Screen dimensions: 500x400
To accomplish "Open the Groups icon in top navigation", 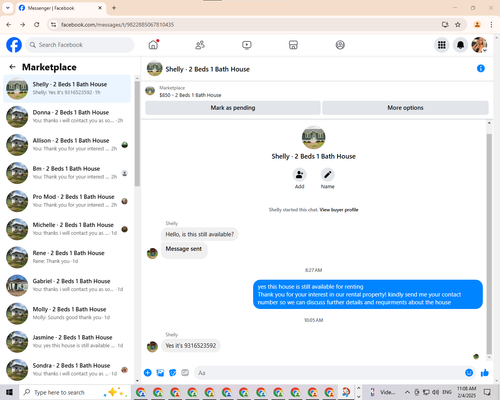I will pyautogui.click(x=340, y=45).
